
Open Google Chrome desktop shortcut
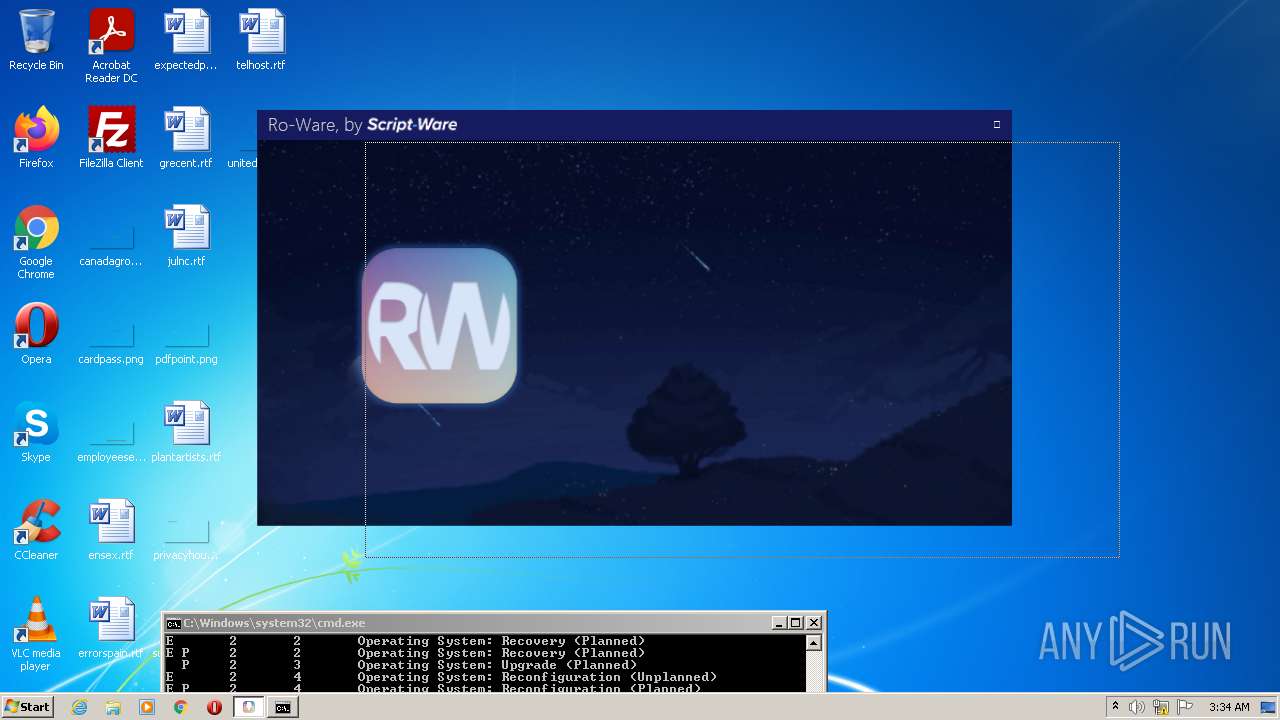pyautogui.click(x=36, y=242)
